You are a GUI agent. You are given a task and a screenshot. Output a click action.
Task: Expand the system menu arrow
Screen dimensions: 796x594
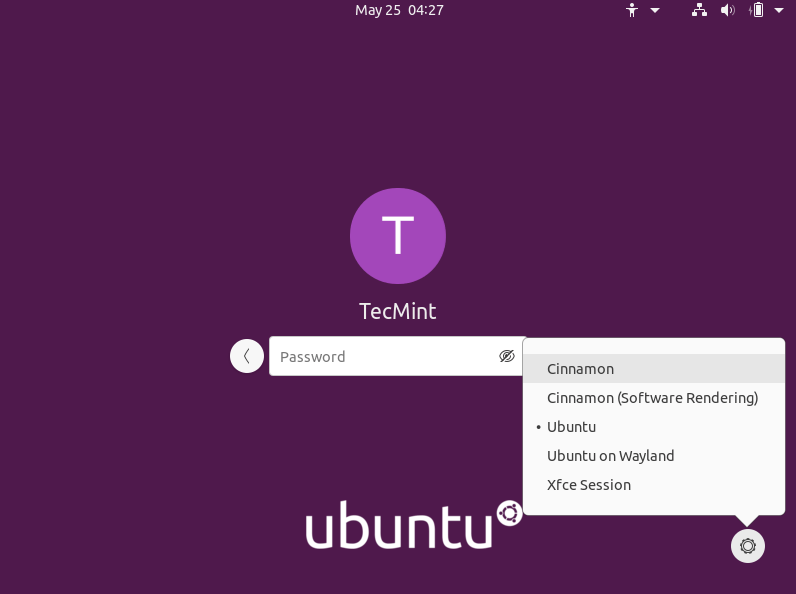(x=779, y=10)
